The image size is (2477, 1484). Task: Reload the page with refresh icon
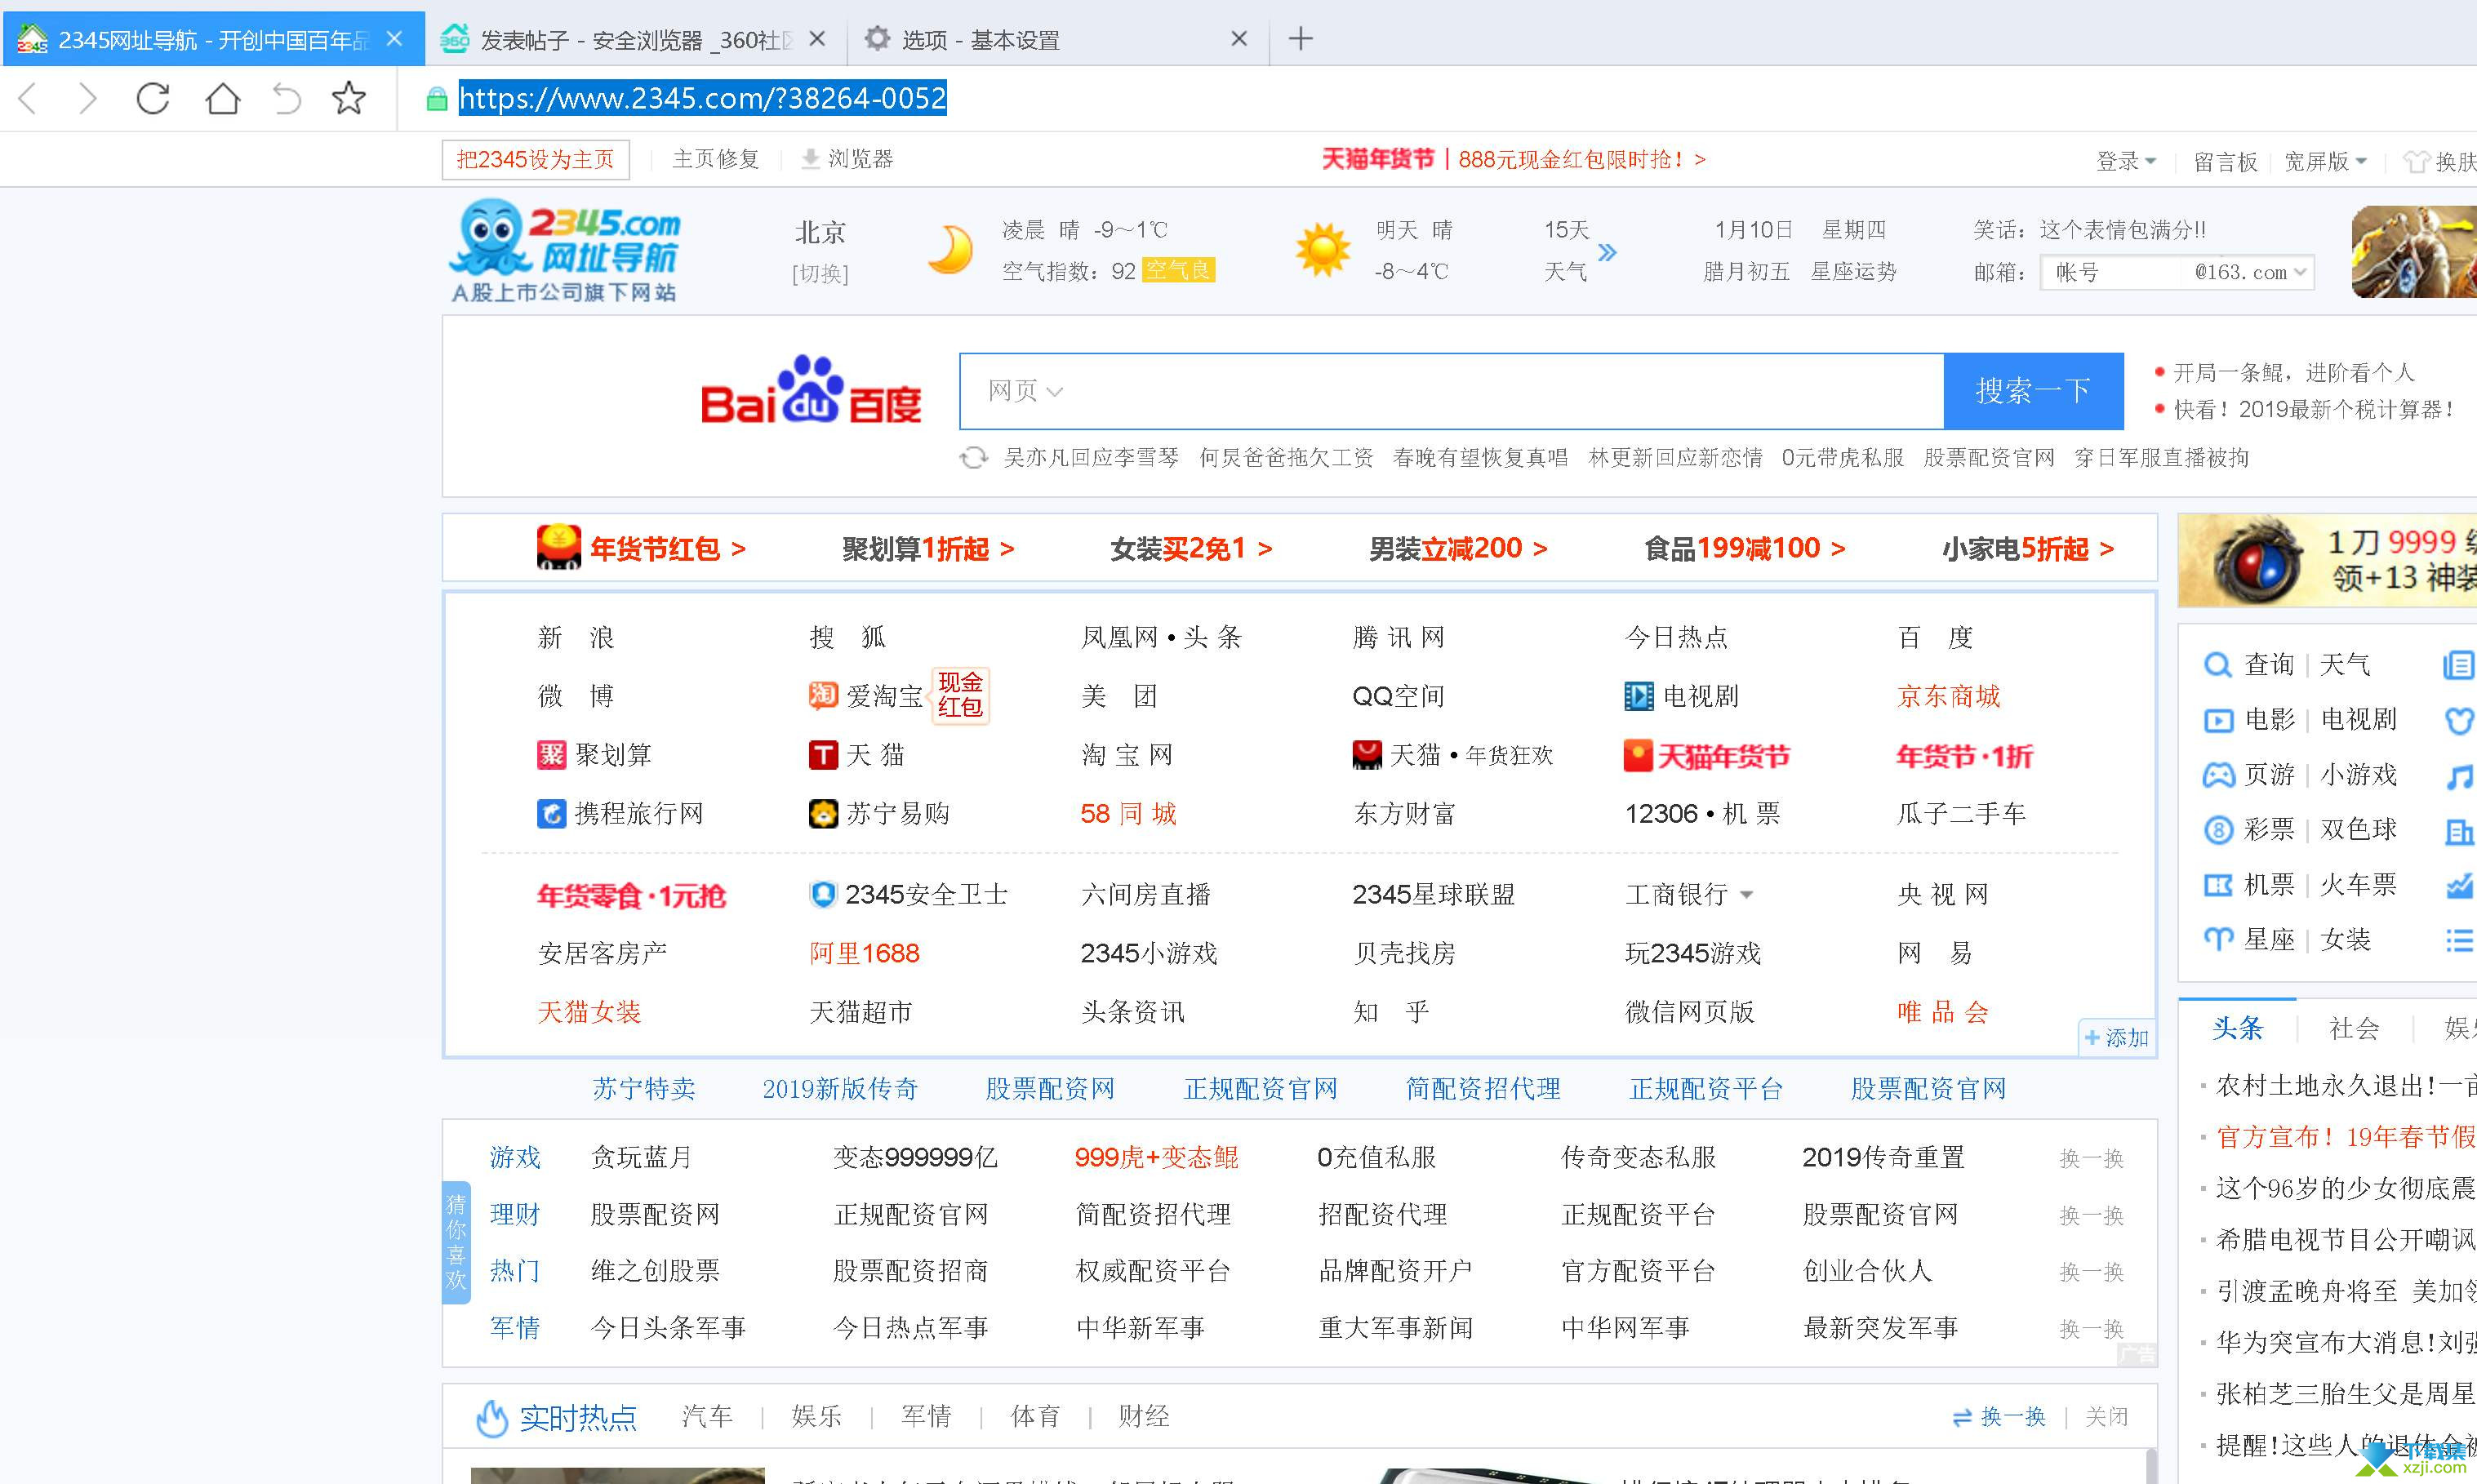[153, 98]
